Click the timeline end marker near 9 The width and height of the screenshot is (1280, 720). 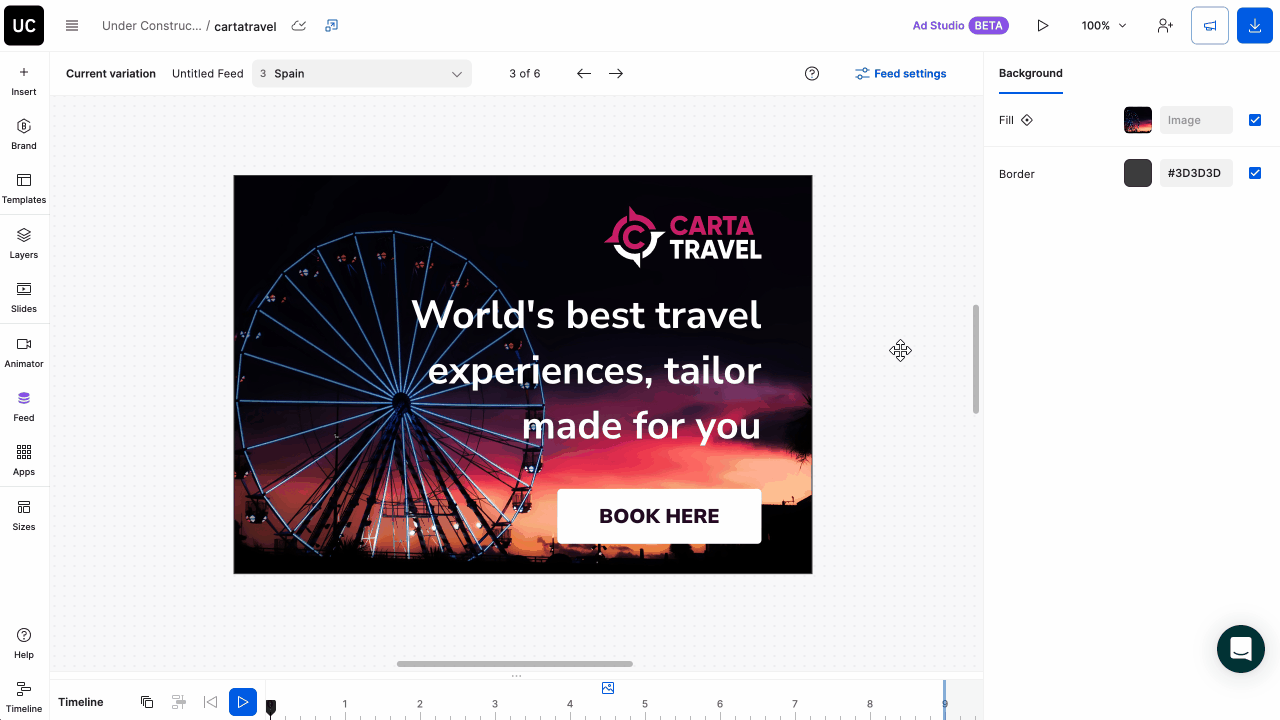pyautogui.click(x=944, y=700)
